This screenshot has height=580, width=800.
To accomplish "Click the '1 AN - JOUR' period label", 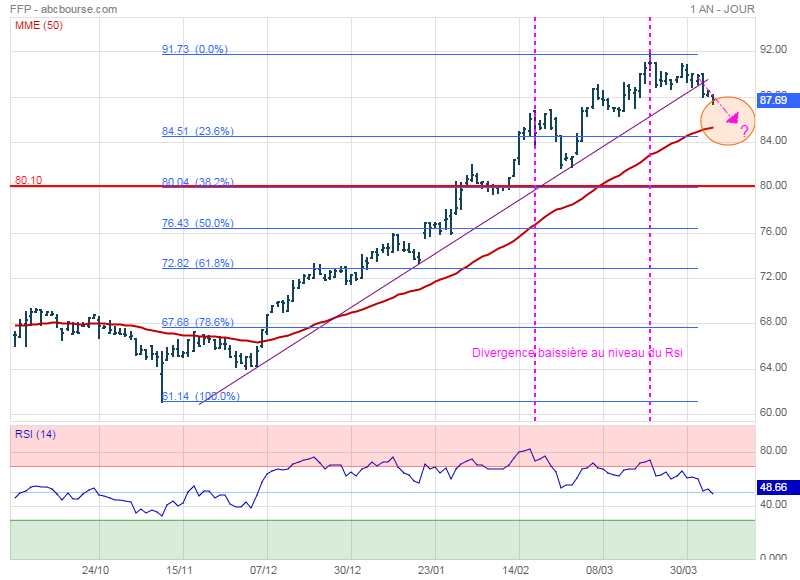I will click(722, 9).
